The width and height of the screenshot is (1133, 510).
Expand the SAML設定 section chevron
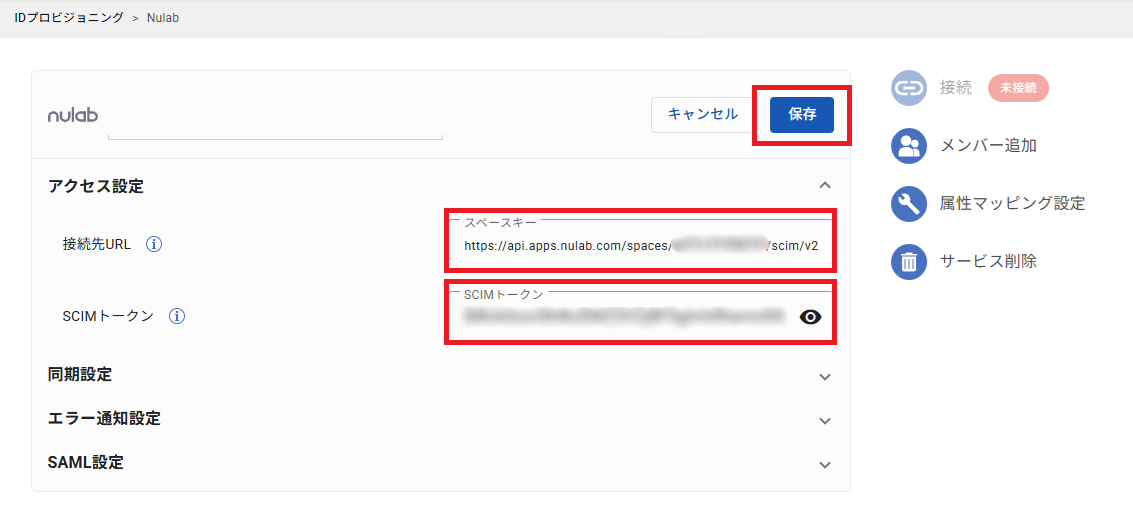(825, 464)
